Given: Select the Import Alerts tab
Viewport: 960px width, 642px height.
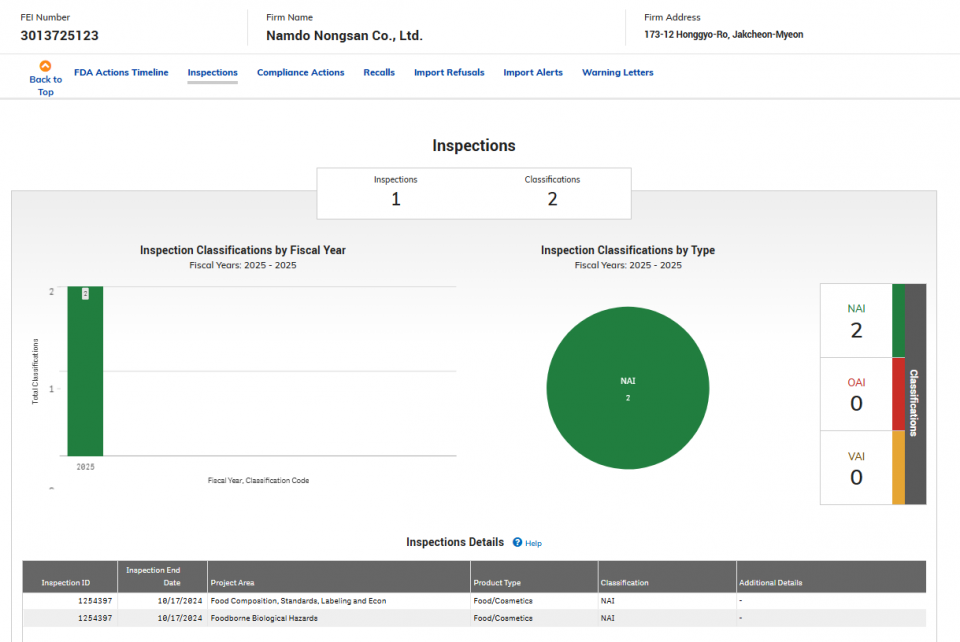Looking at the screenshot, I should (x=533, y=72).
